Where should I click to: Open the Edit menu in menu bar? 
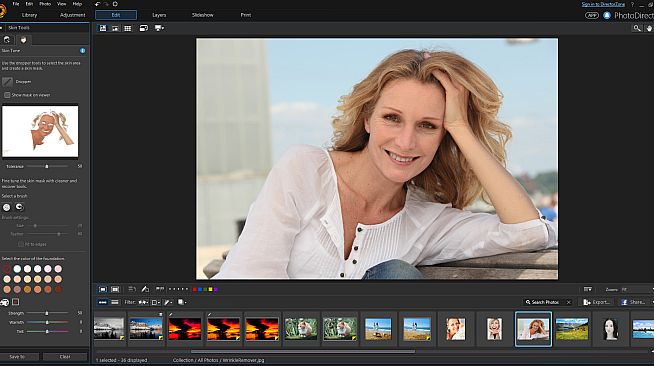tap(29, 4)
